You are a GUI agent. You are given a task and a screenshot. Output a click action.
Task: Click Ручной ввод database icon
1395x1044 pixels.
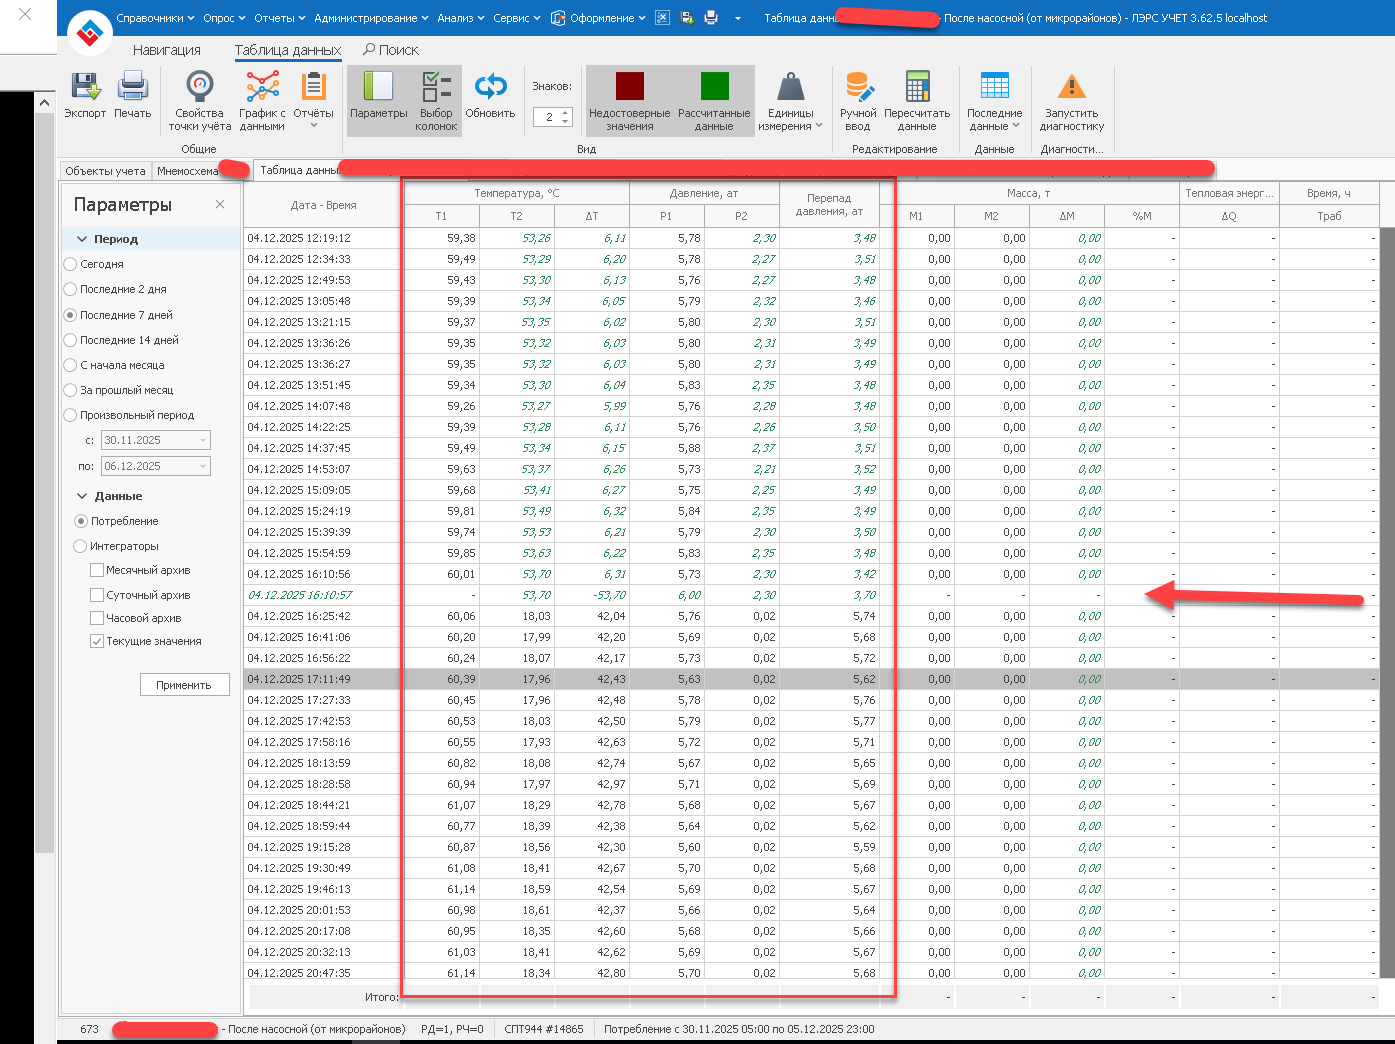[x=858, y=88]
